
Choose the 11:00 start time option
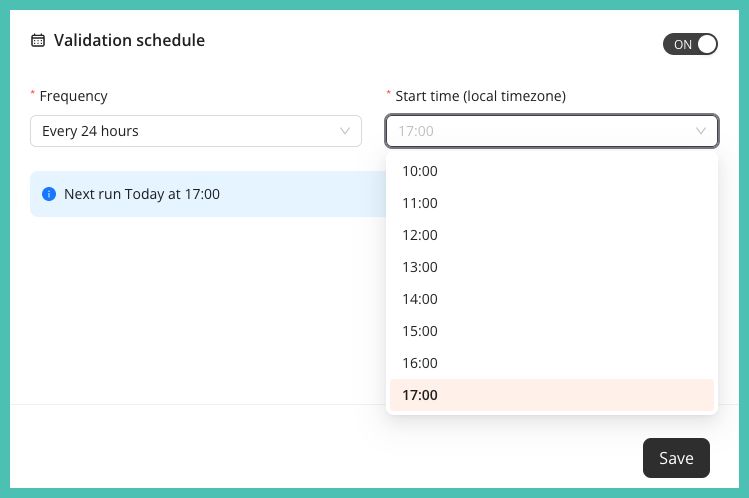(x=552, y=203)
